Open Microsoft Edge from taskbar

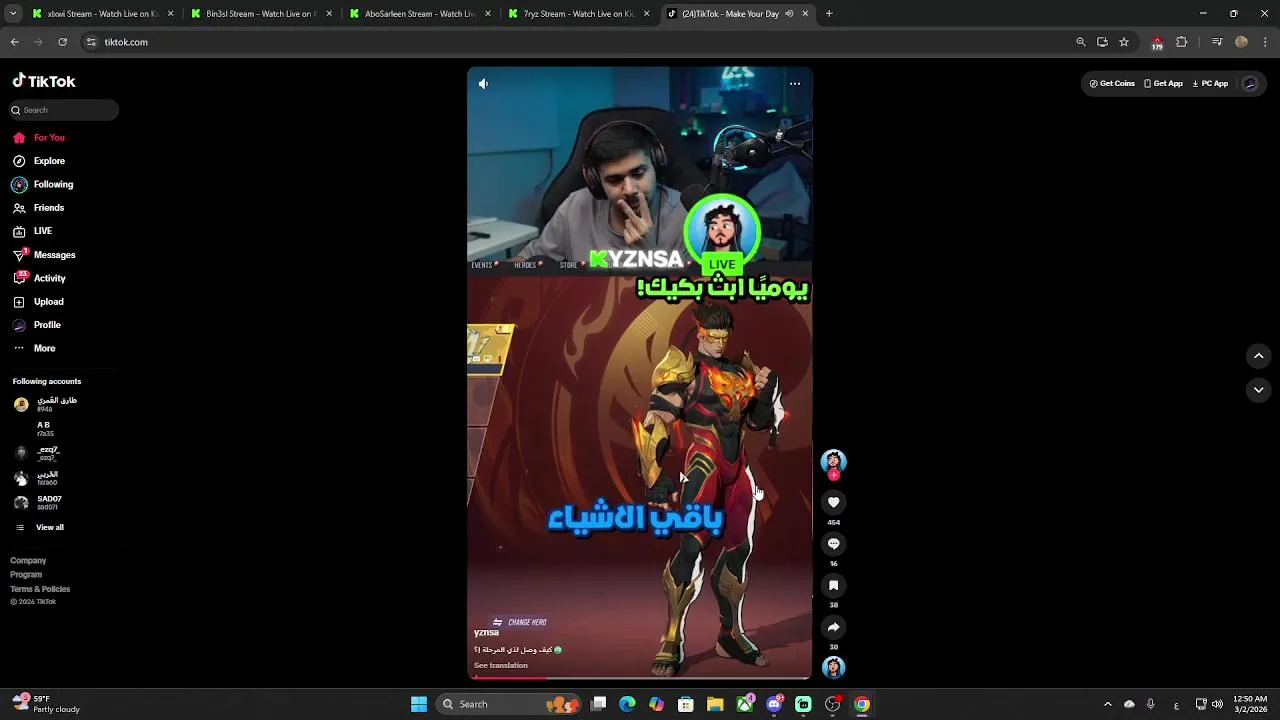point(627,704)
